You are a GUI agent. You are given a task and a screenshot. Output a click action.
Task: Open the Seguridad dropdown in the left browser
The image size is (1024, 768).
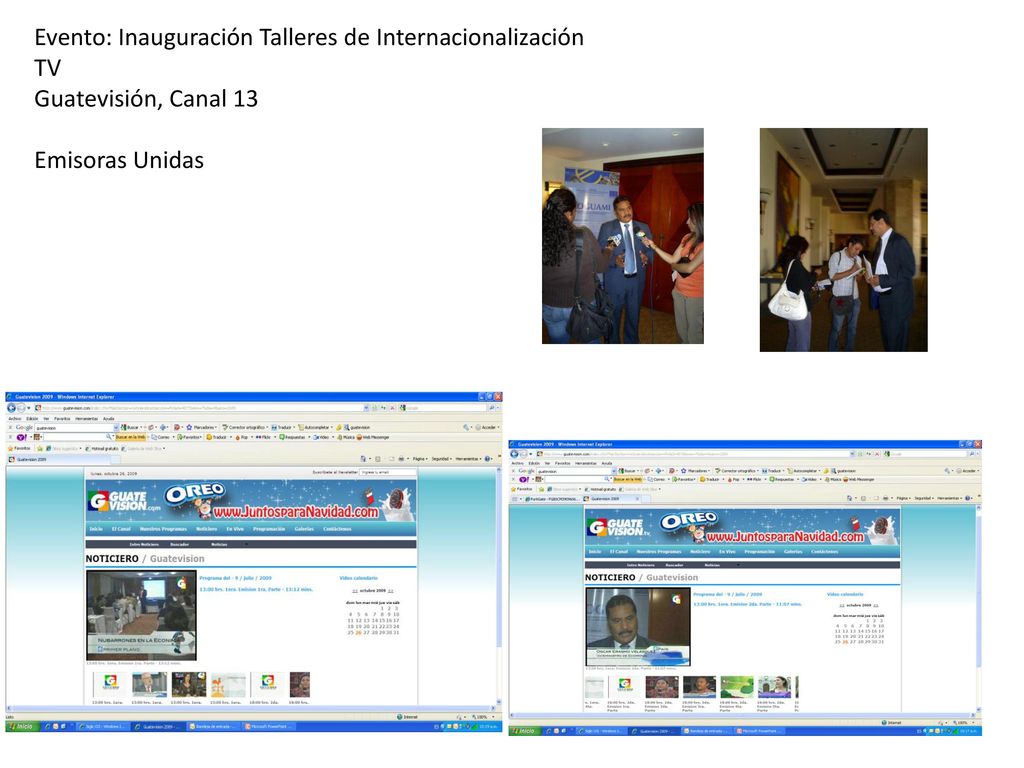(x=441, y=458)
